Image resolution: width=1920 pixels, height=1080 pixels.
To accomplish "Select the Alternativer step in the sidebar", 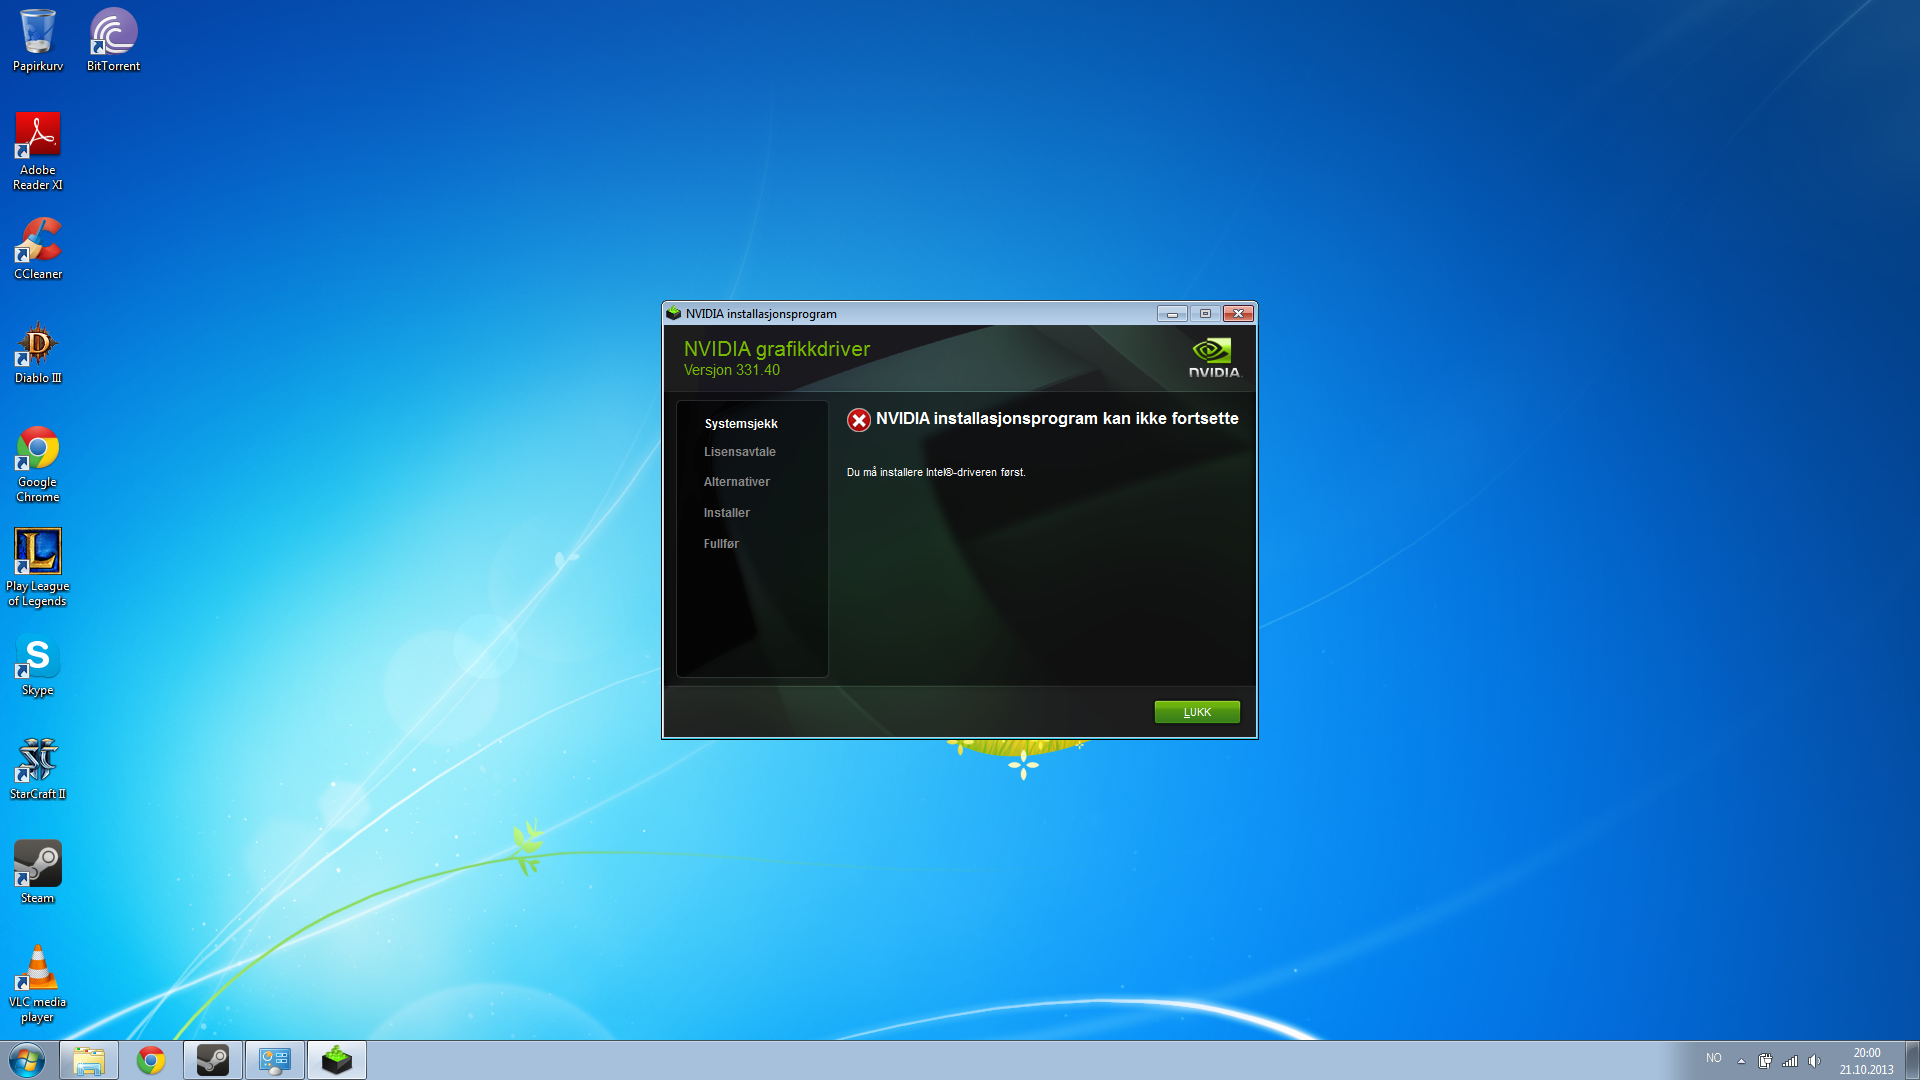I will 737,482.
